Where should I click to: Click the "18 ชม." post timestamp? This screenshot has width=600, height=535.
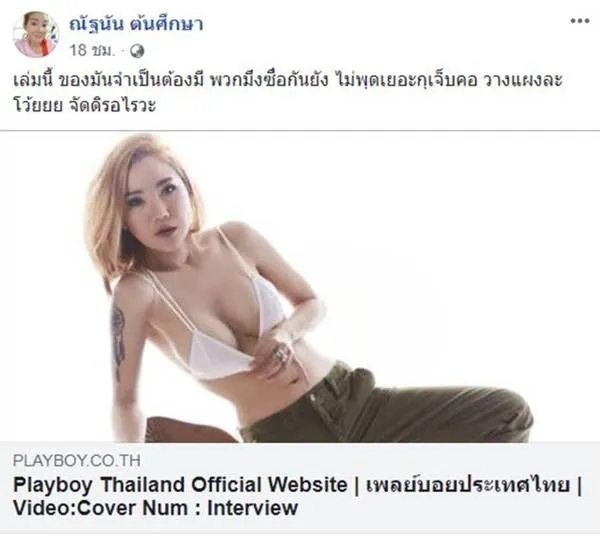click(92, 50)
